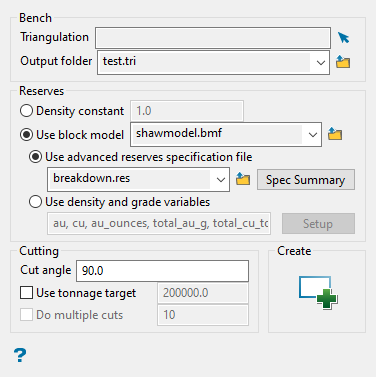The image size is (376, 377).
Task: Click the triangulation pick arrow icon
Action: click(343, 37)
